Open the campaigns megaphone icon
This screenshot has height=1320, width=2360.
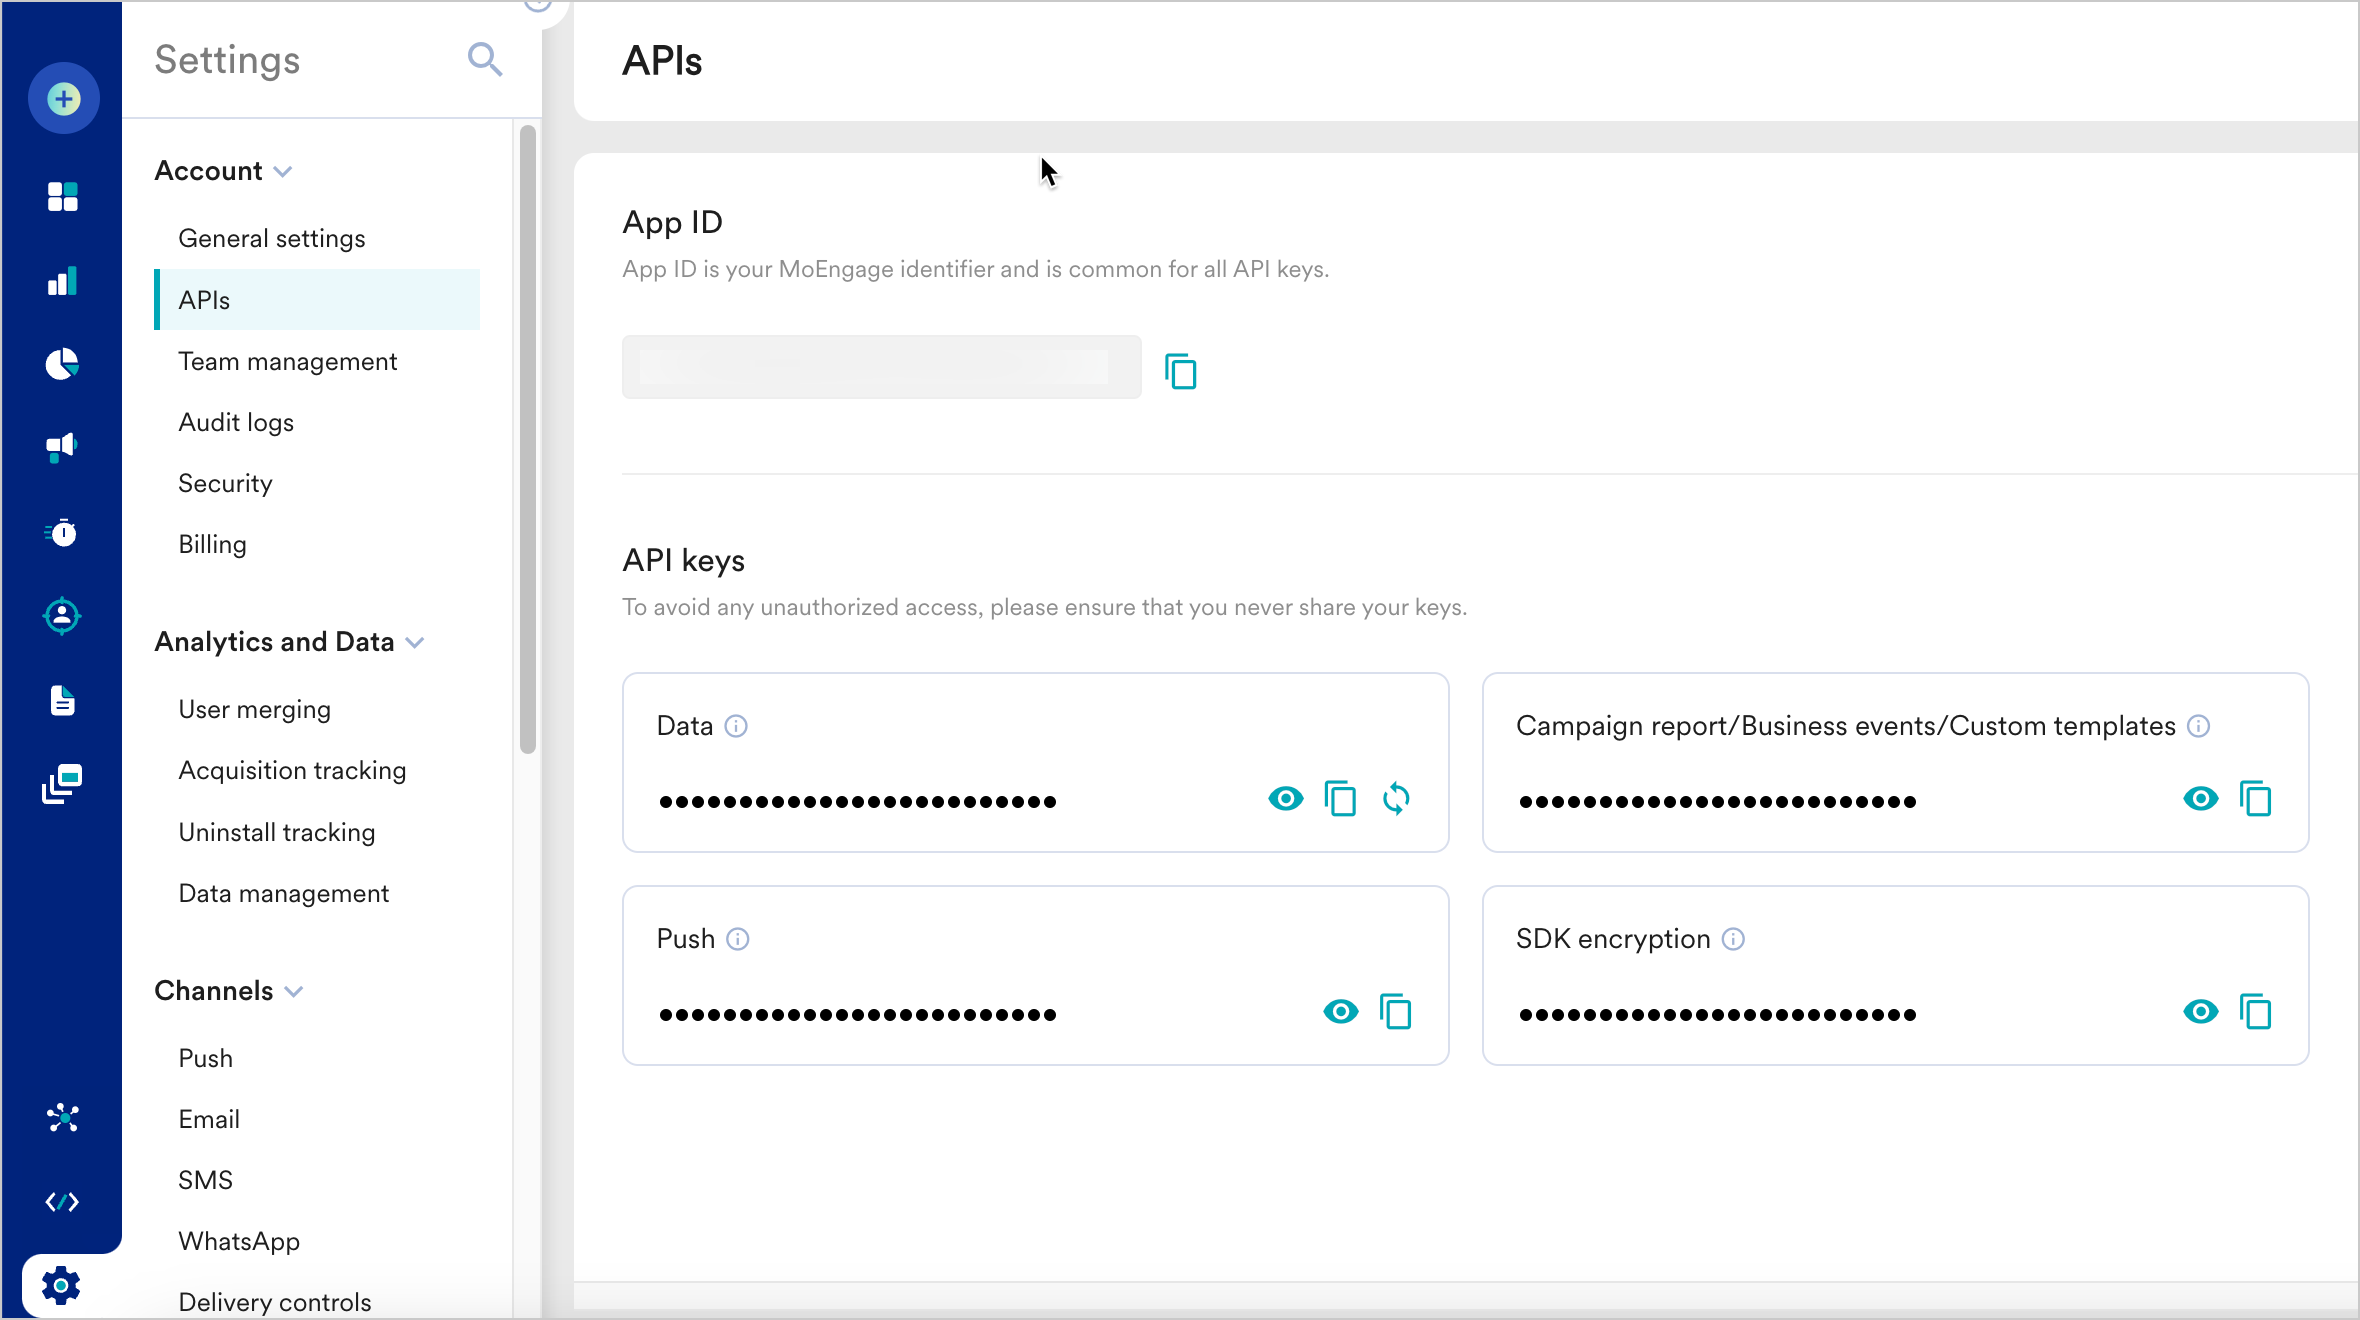[62, 447]
